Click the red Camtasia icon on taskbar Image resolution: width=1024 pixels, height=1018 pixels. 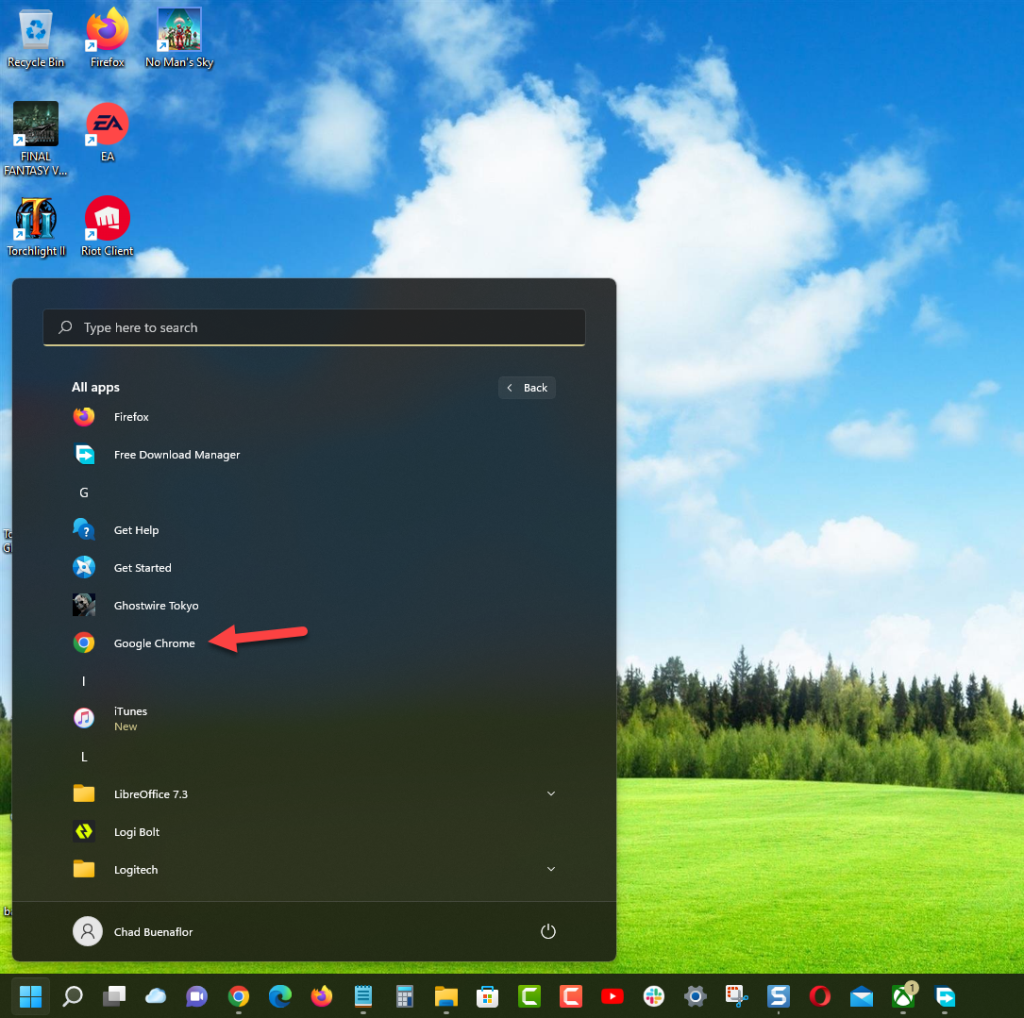[570, 996]
